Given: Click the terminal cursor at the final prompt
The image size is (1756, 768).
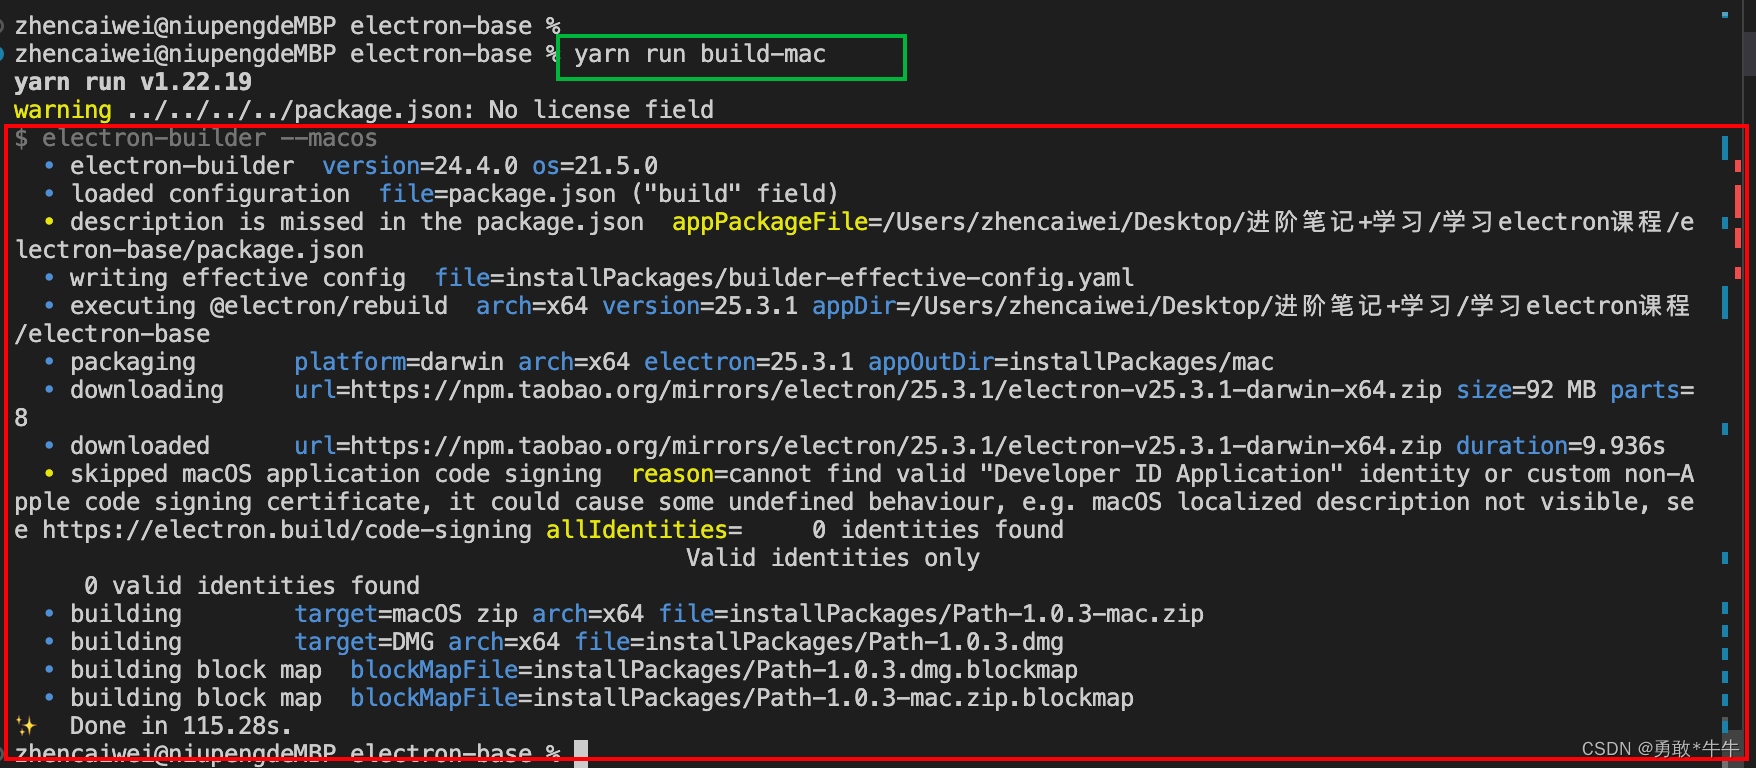Looking at the screenshot, I should tap(581, 753).
